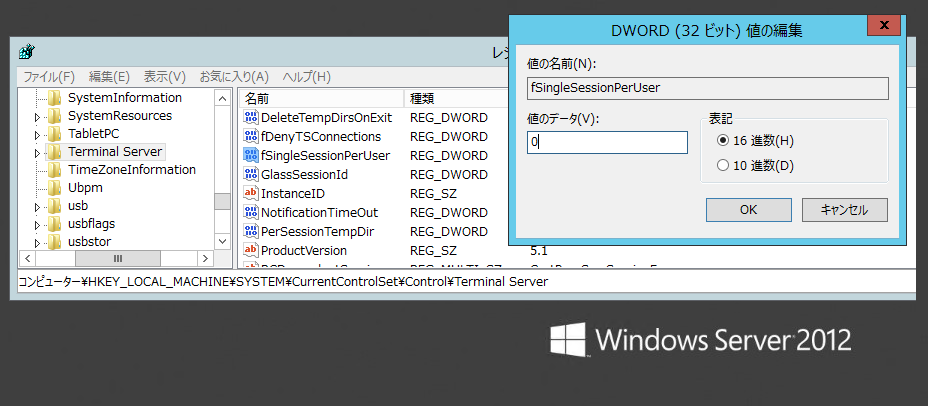Click the NotificationTimeOut DWORD icon

(x=251, y=212)
